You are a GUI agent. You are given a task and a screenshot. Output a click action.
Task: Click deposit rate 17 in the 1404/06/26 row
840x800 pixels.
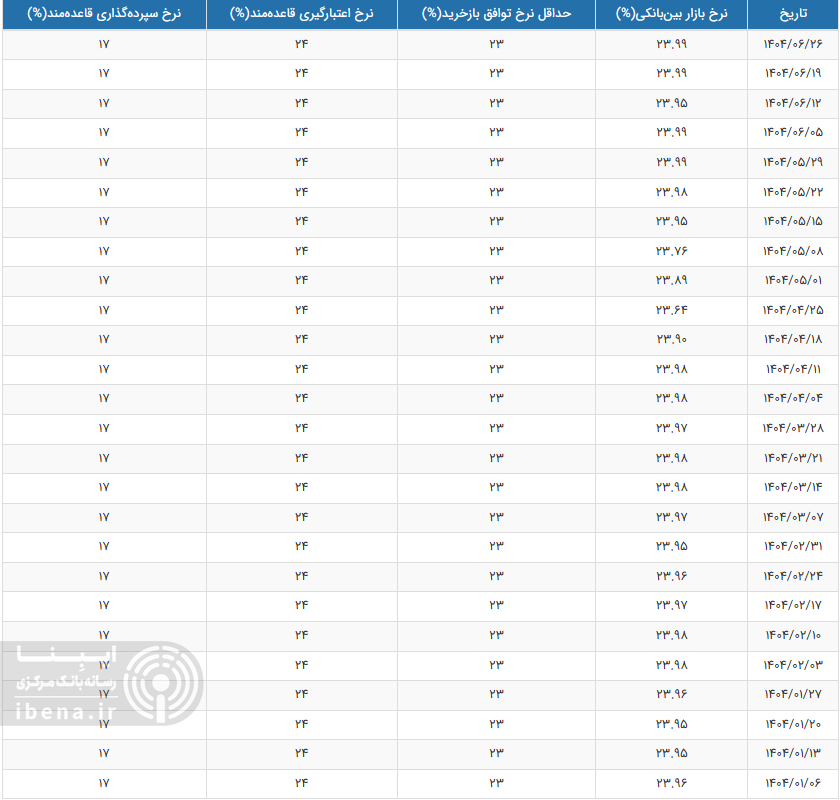(x=103, y=45)
